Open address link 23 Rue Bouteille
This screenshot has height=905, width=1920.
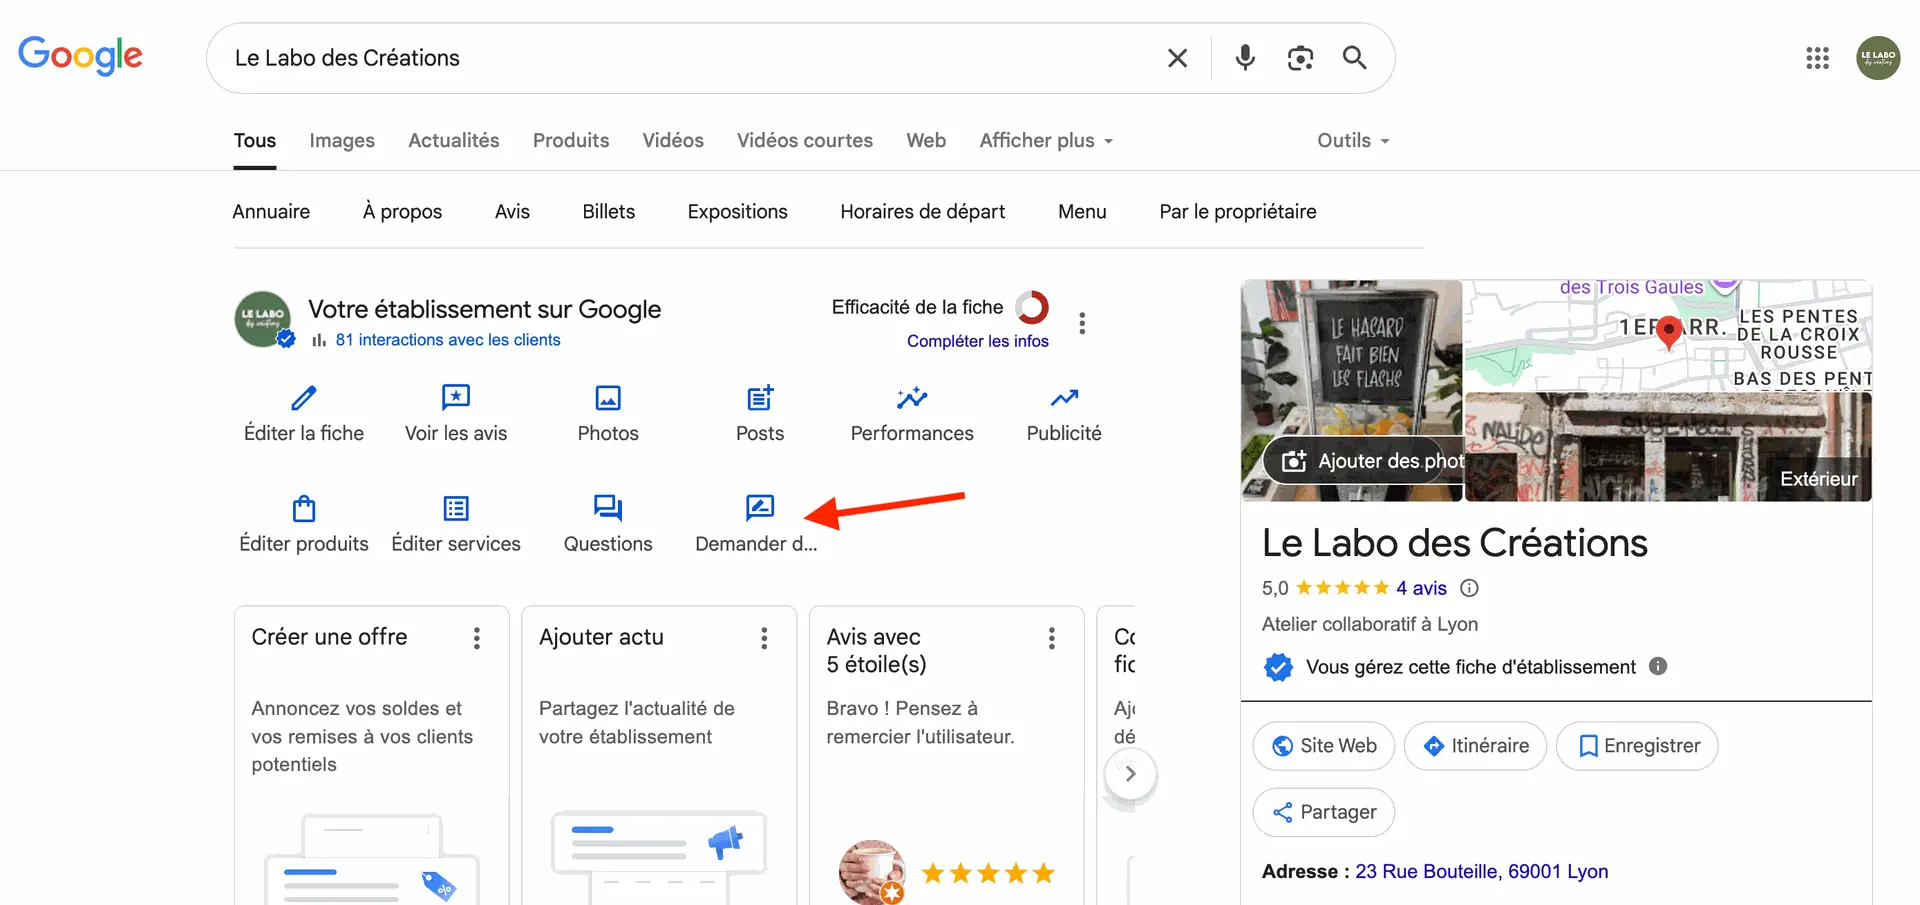coord(1482,871)
